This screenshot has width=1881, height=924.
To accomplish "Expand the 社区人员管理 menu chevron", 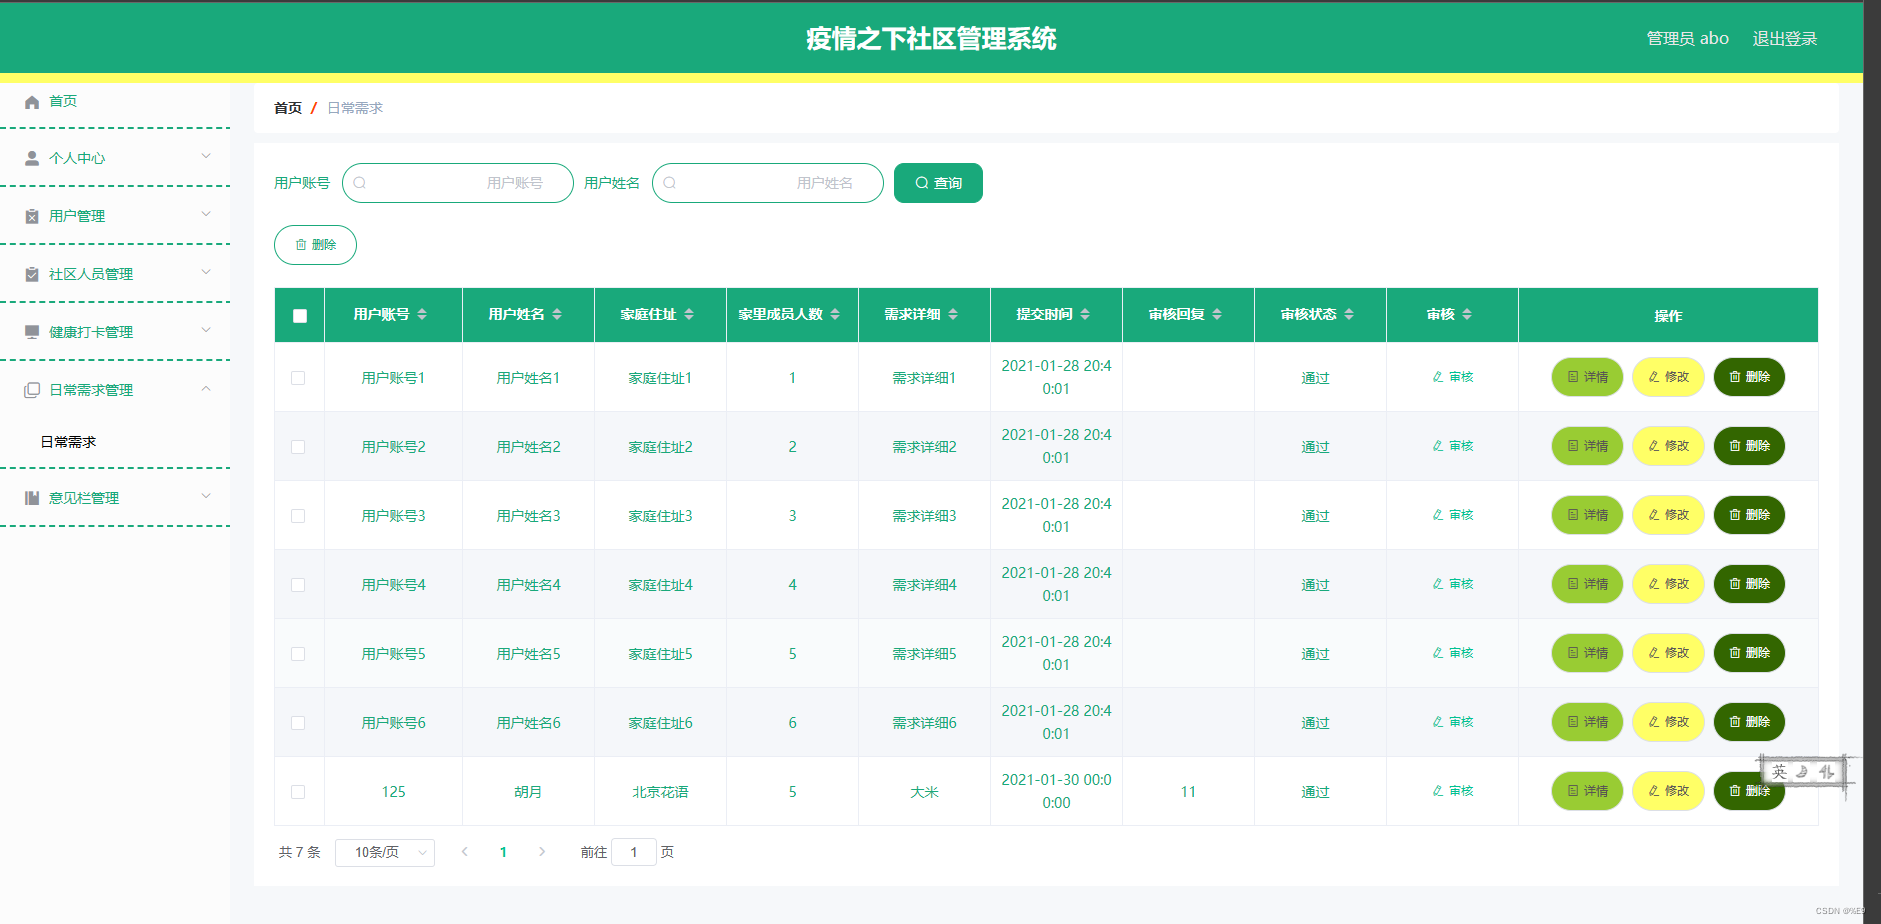I will [x=206, y=272].
